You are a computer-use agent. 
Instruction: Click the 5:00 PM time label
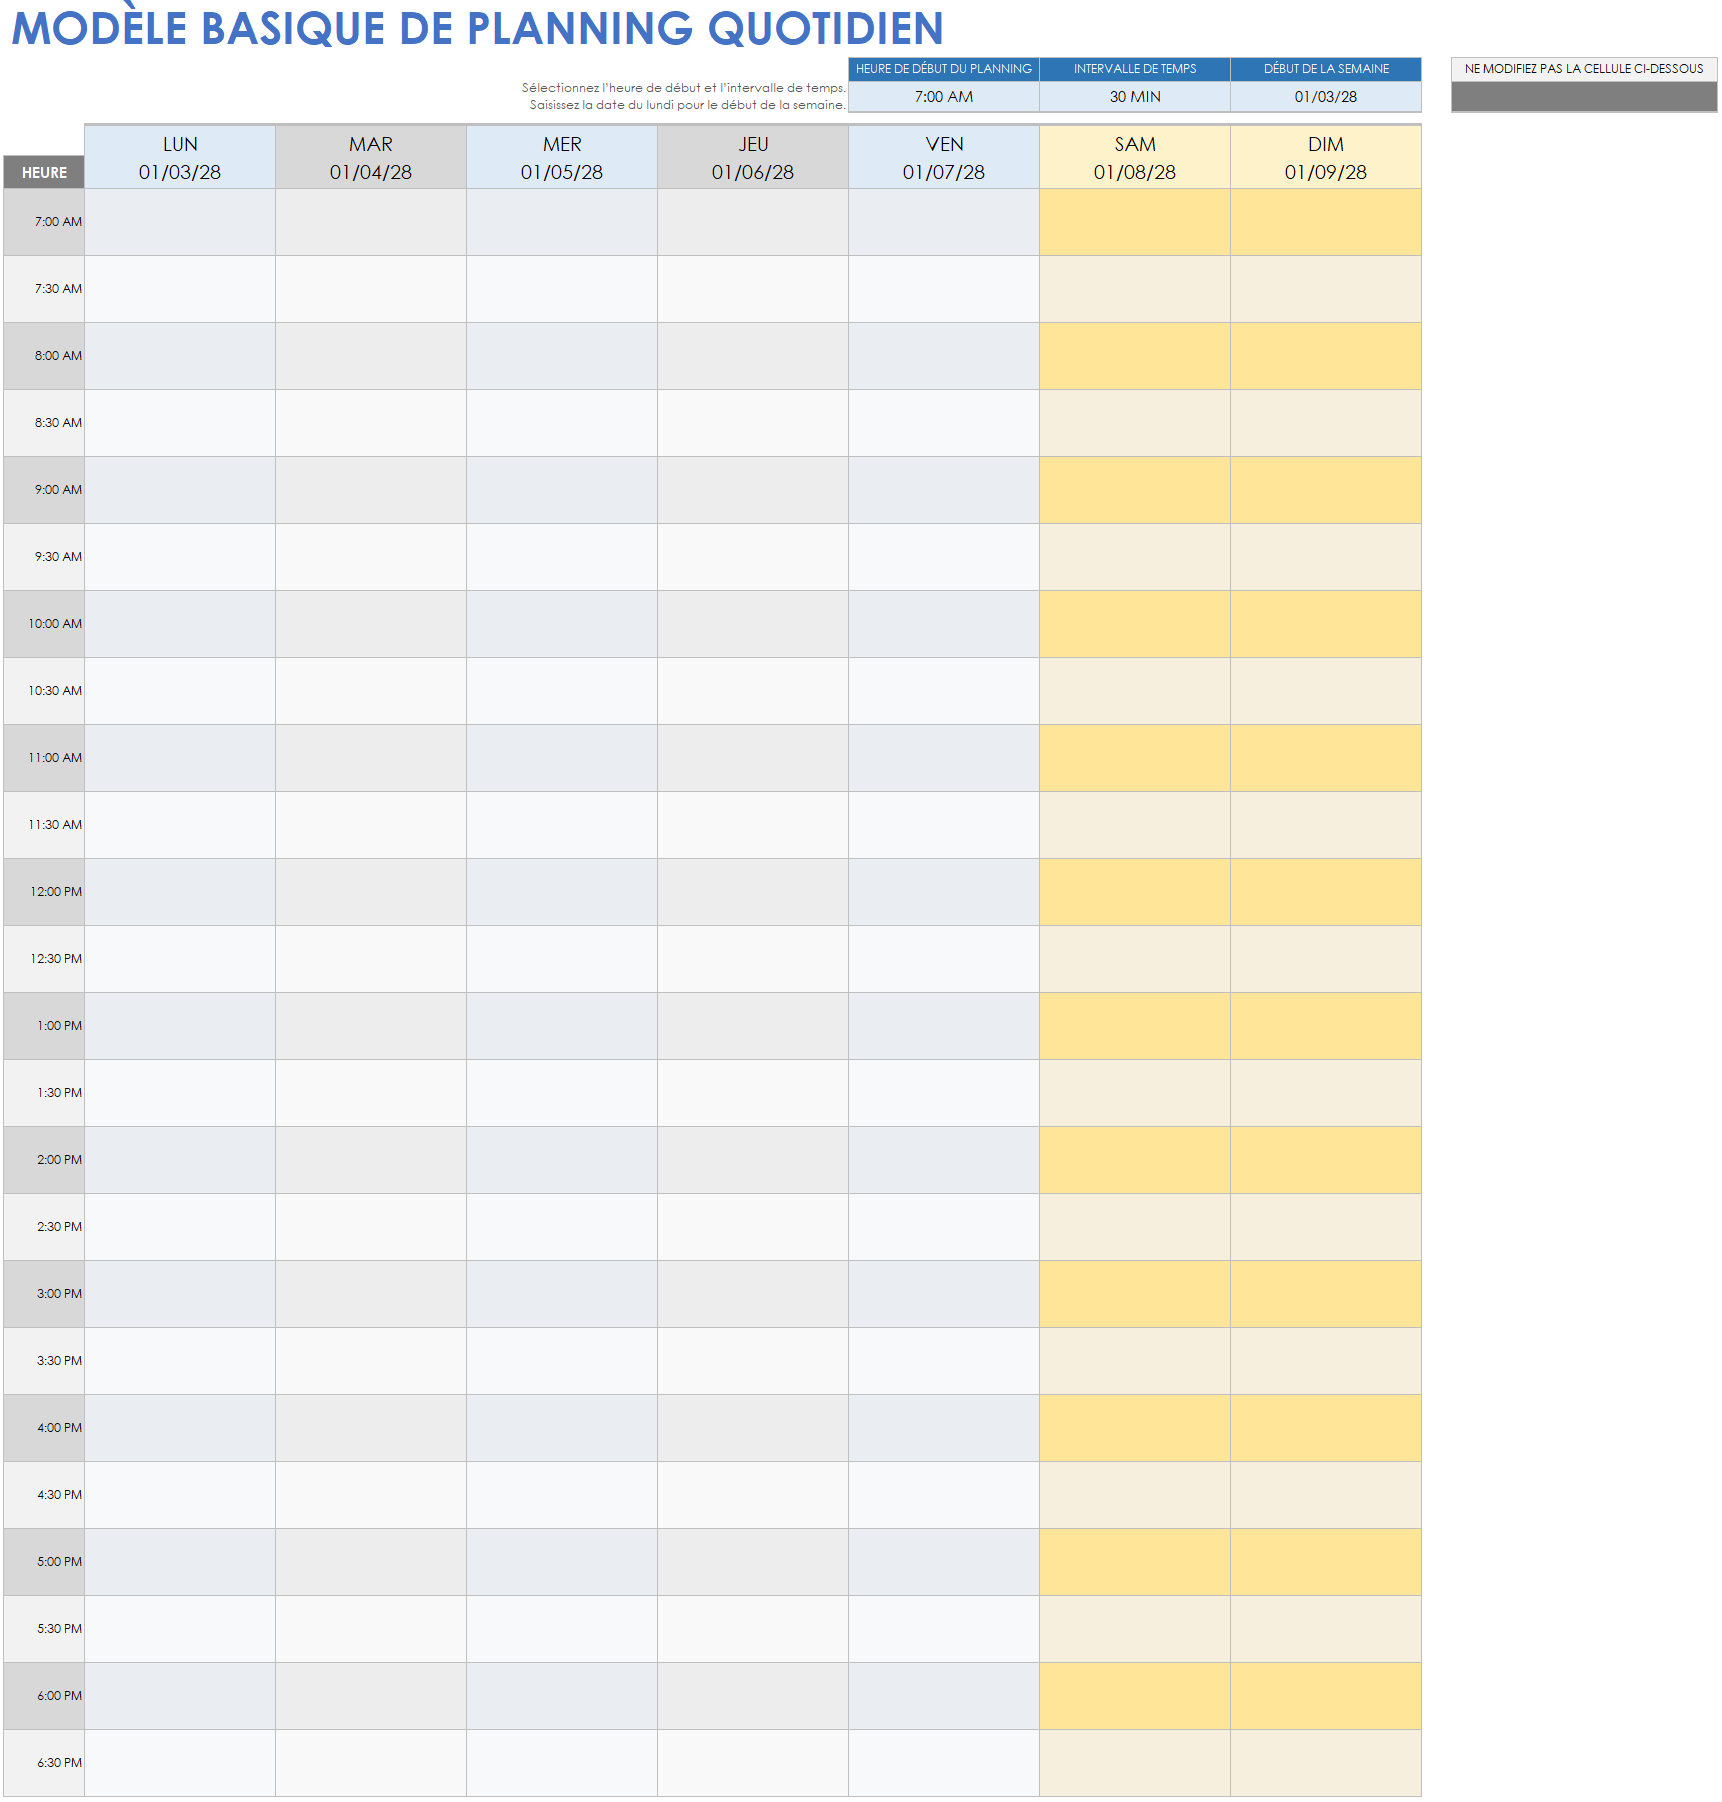coord(44,1562)
